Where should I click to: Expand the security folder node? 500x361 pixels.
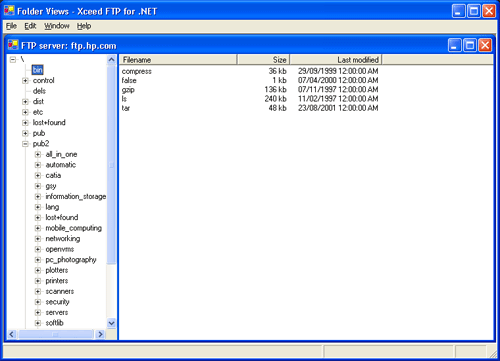coord(38,302)
